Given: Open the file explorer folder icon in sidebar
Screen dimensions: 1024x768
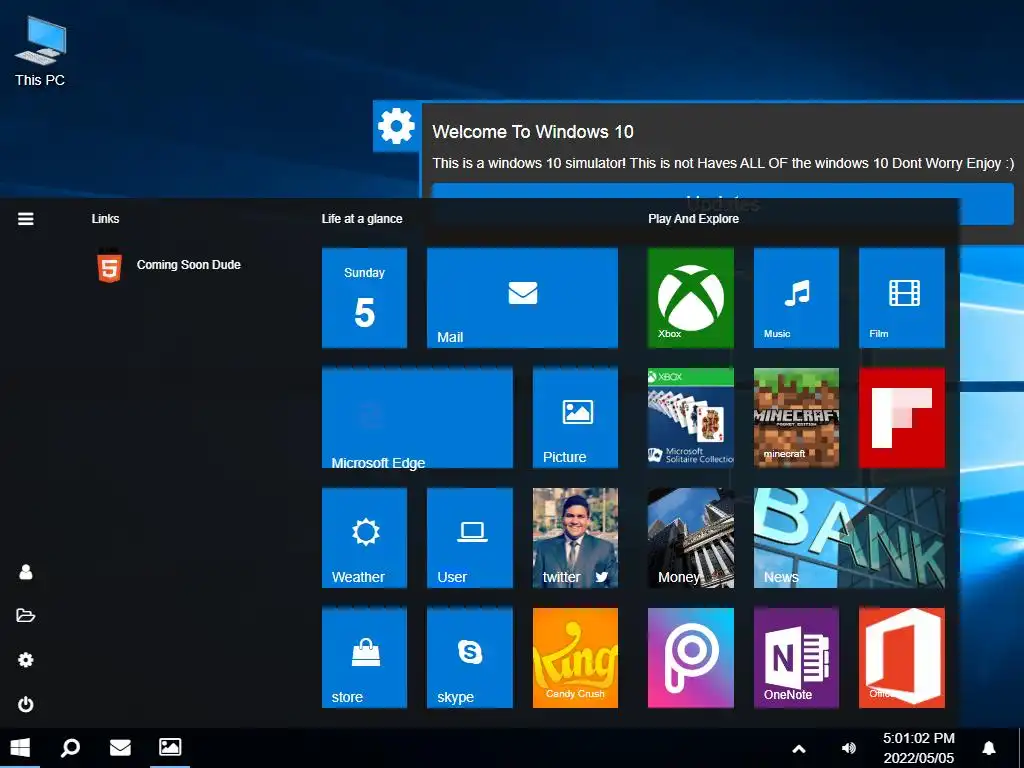Looking at the screenshot, I should click(x=25, y=615).
